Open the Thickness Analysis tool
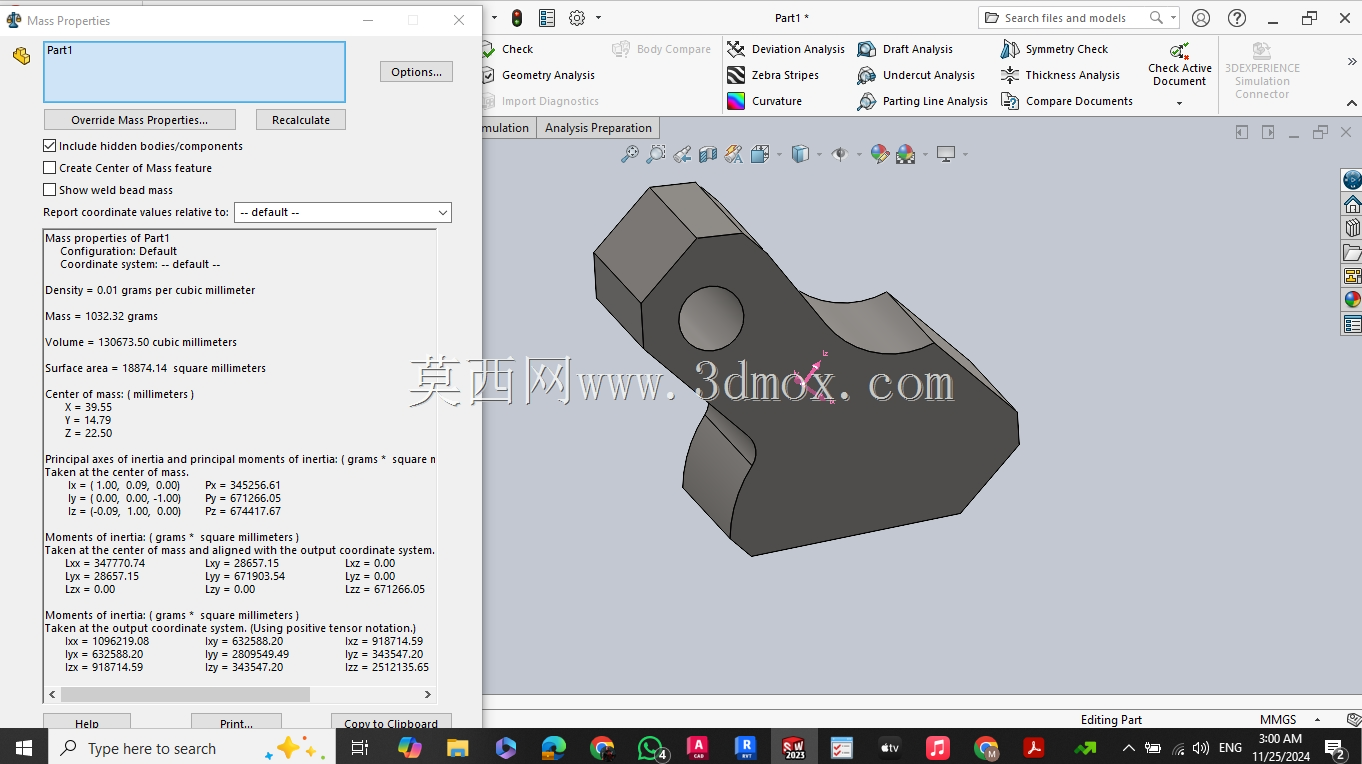This screenshot has height=764, width=1362. 1060,75
